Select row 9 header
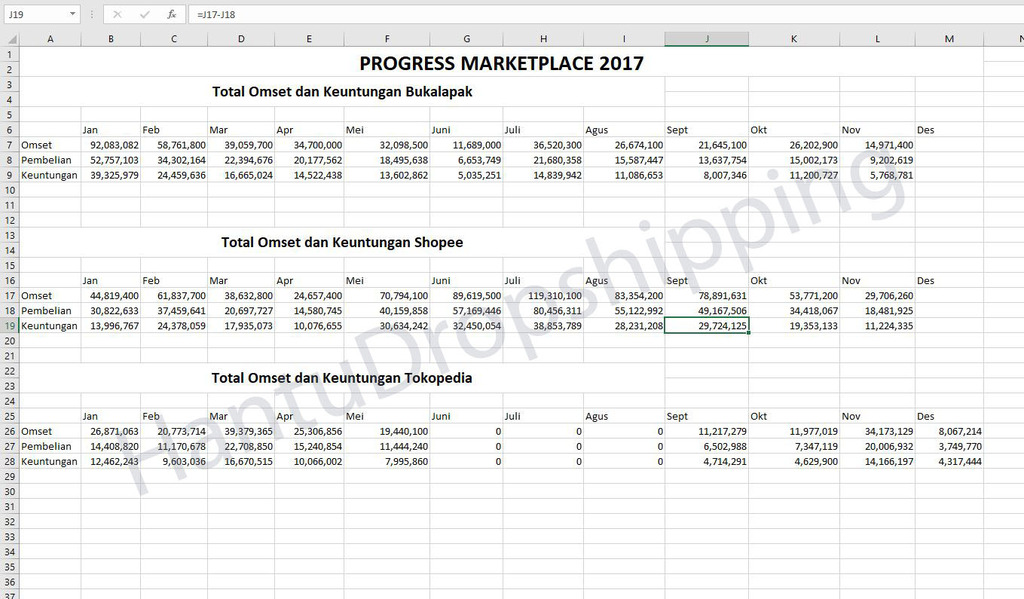The image size is (1024, 599). pyautogui.click(x=10, y=175)
